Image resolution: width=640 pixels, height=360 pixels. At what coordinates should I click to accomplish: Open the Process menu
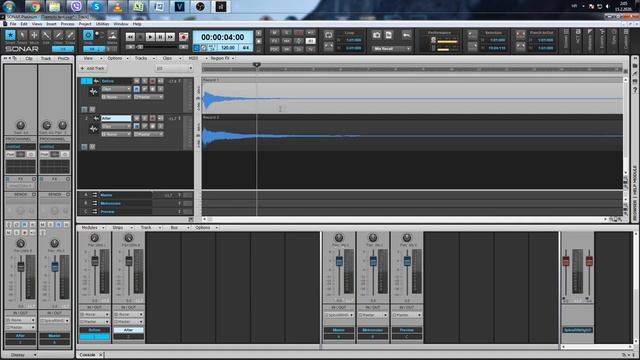(x=67, y=24)
